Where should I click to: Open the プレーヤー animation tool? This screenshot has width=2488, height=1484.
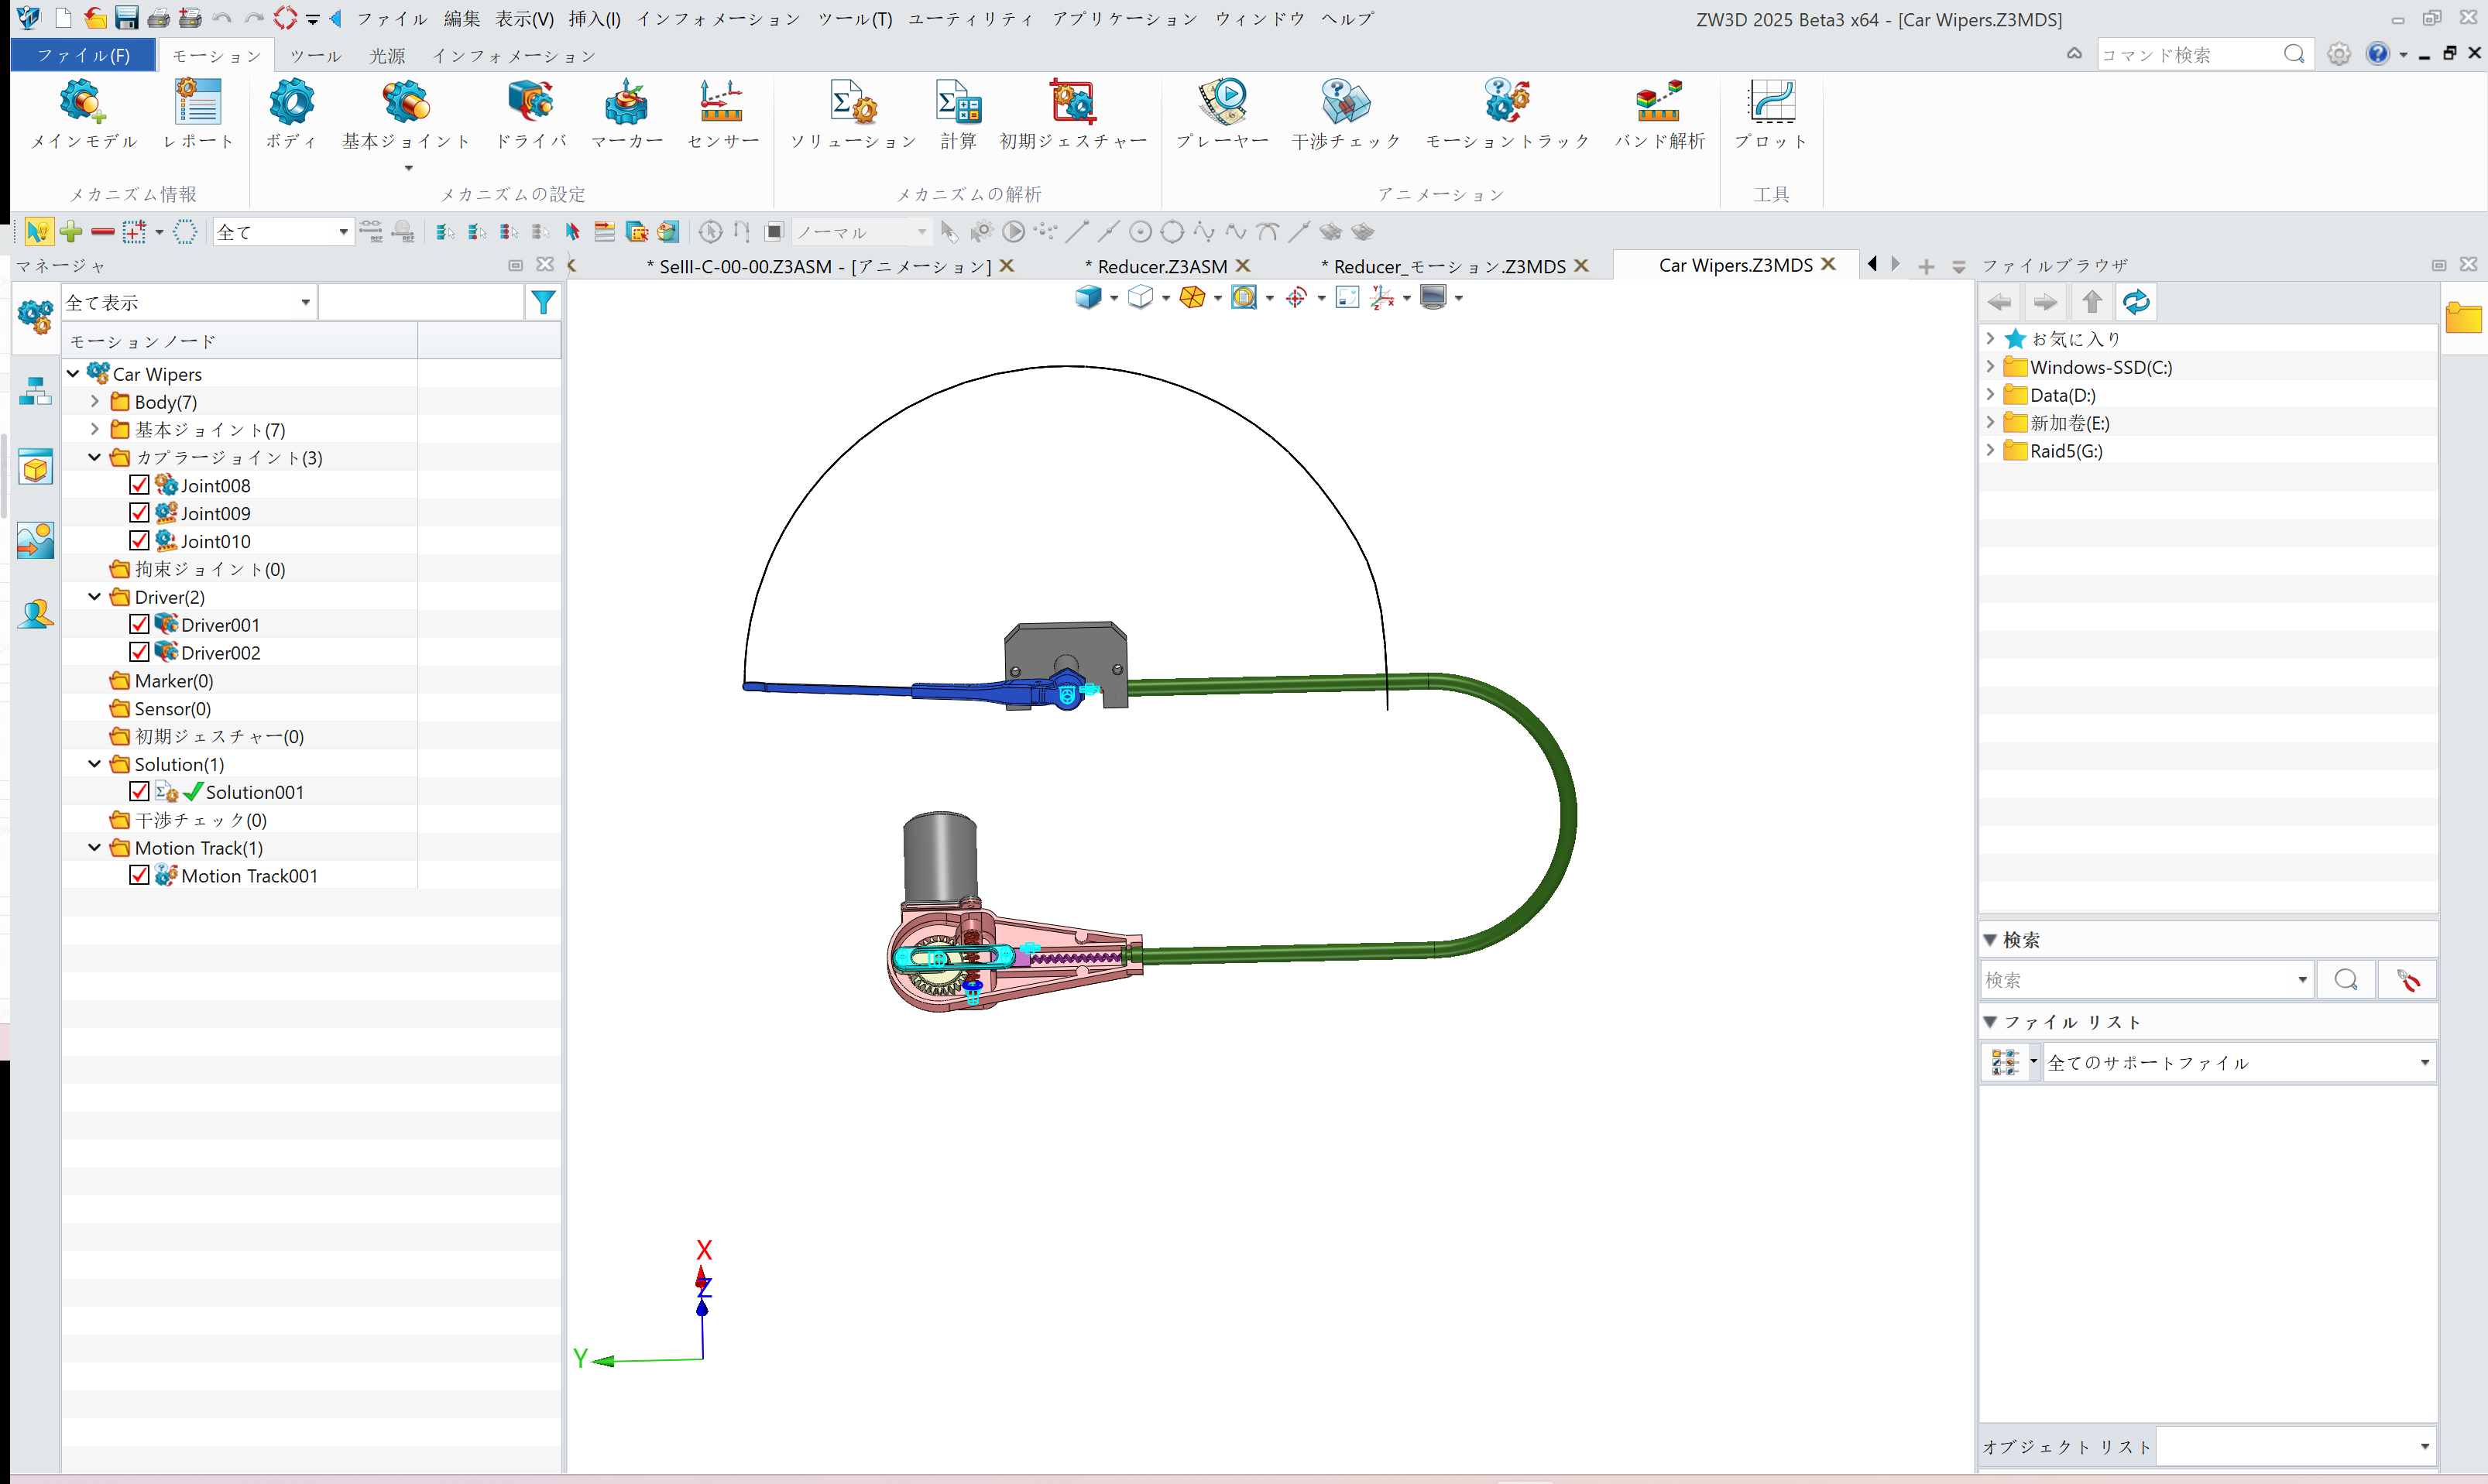click(x=1222, y=114)
